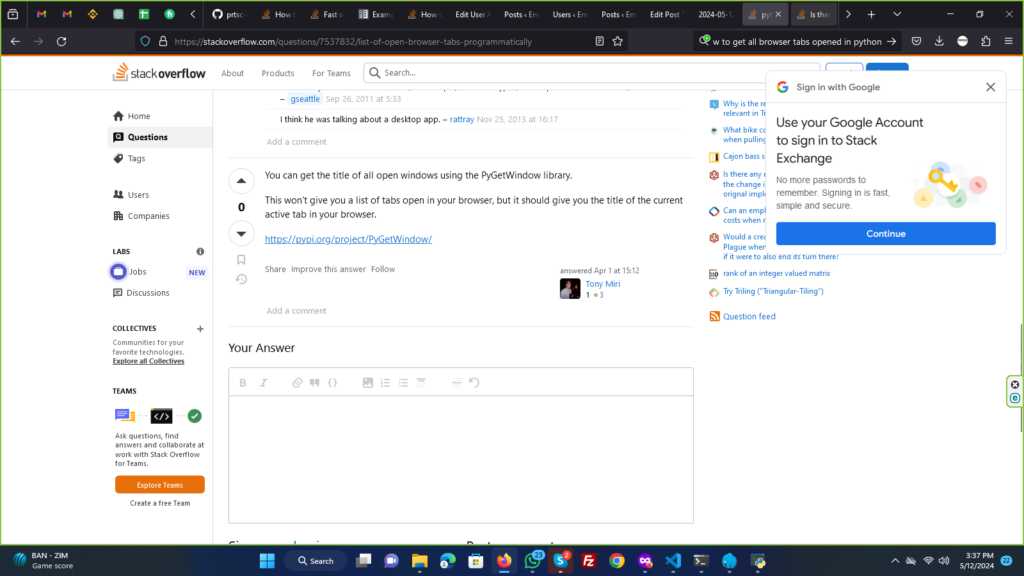Screen dimensions: 1024x576
Task: Click the Explore Teams orange button
Action: 160,485
